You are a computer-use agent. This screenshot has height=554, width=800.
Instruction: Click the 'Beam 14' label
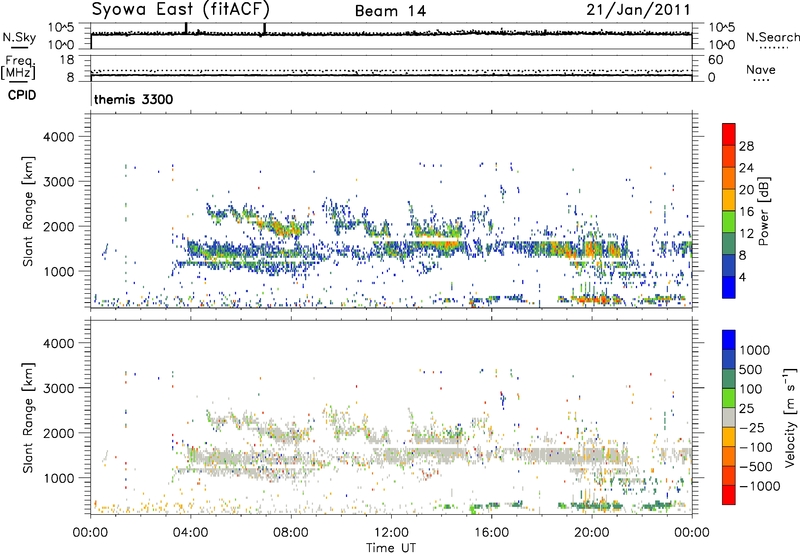click(390, 11)
